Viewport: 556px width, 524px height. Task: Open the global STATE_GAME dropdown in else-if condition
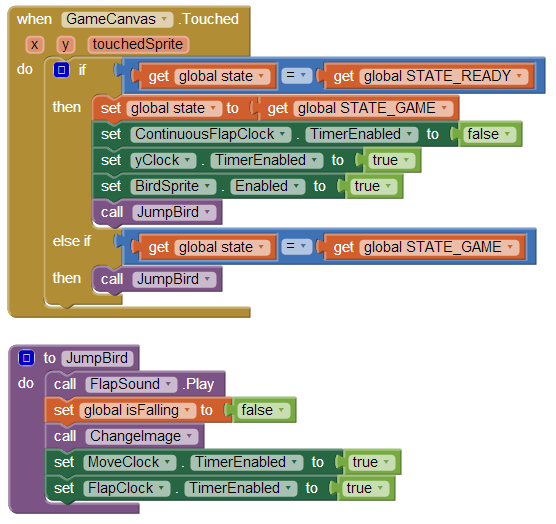tap(439, 247)
